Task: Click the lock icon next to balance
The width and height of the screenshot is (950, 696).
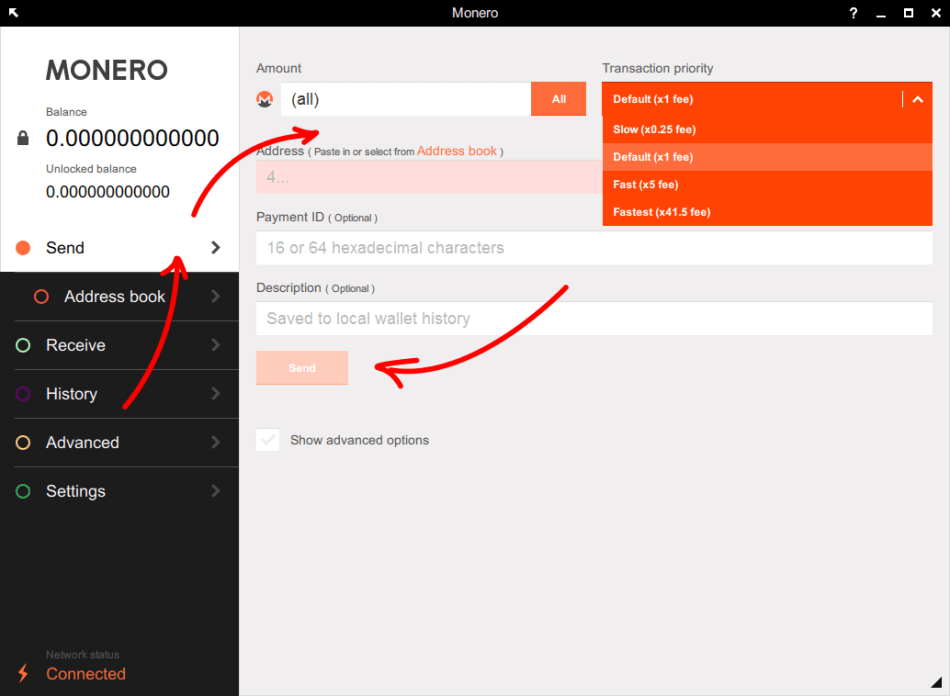Action: pos(23,138)
